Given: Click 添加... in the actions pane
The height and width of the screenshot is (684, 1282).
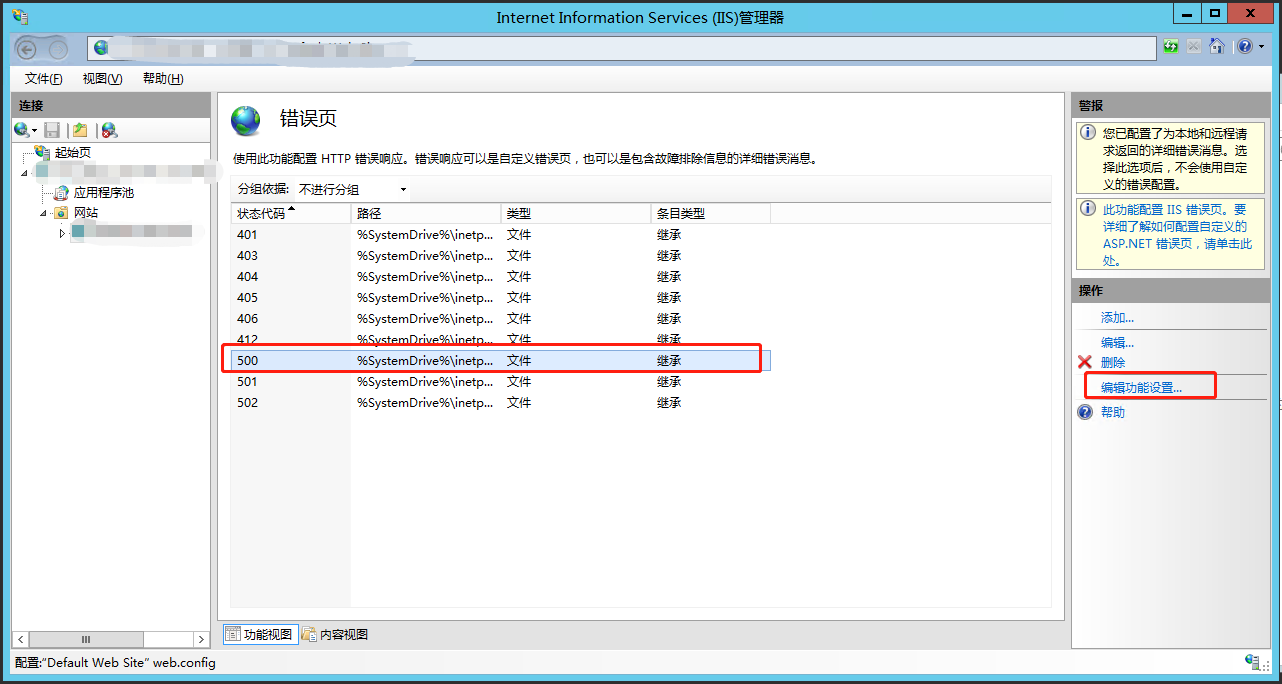Looking at the screenshot, I should point(1117,317).
